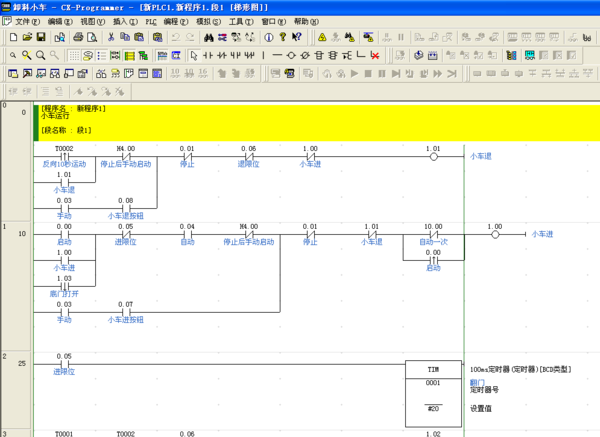This screenshot has height=437, width=600.
Task: Select the 1.01 小车退 output coil
Action: [432, 157]
